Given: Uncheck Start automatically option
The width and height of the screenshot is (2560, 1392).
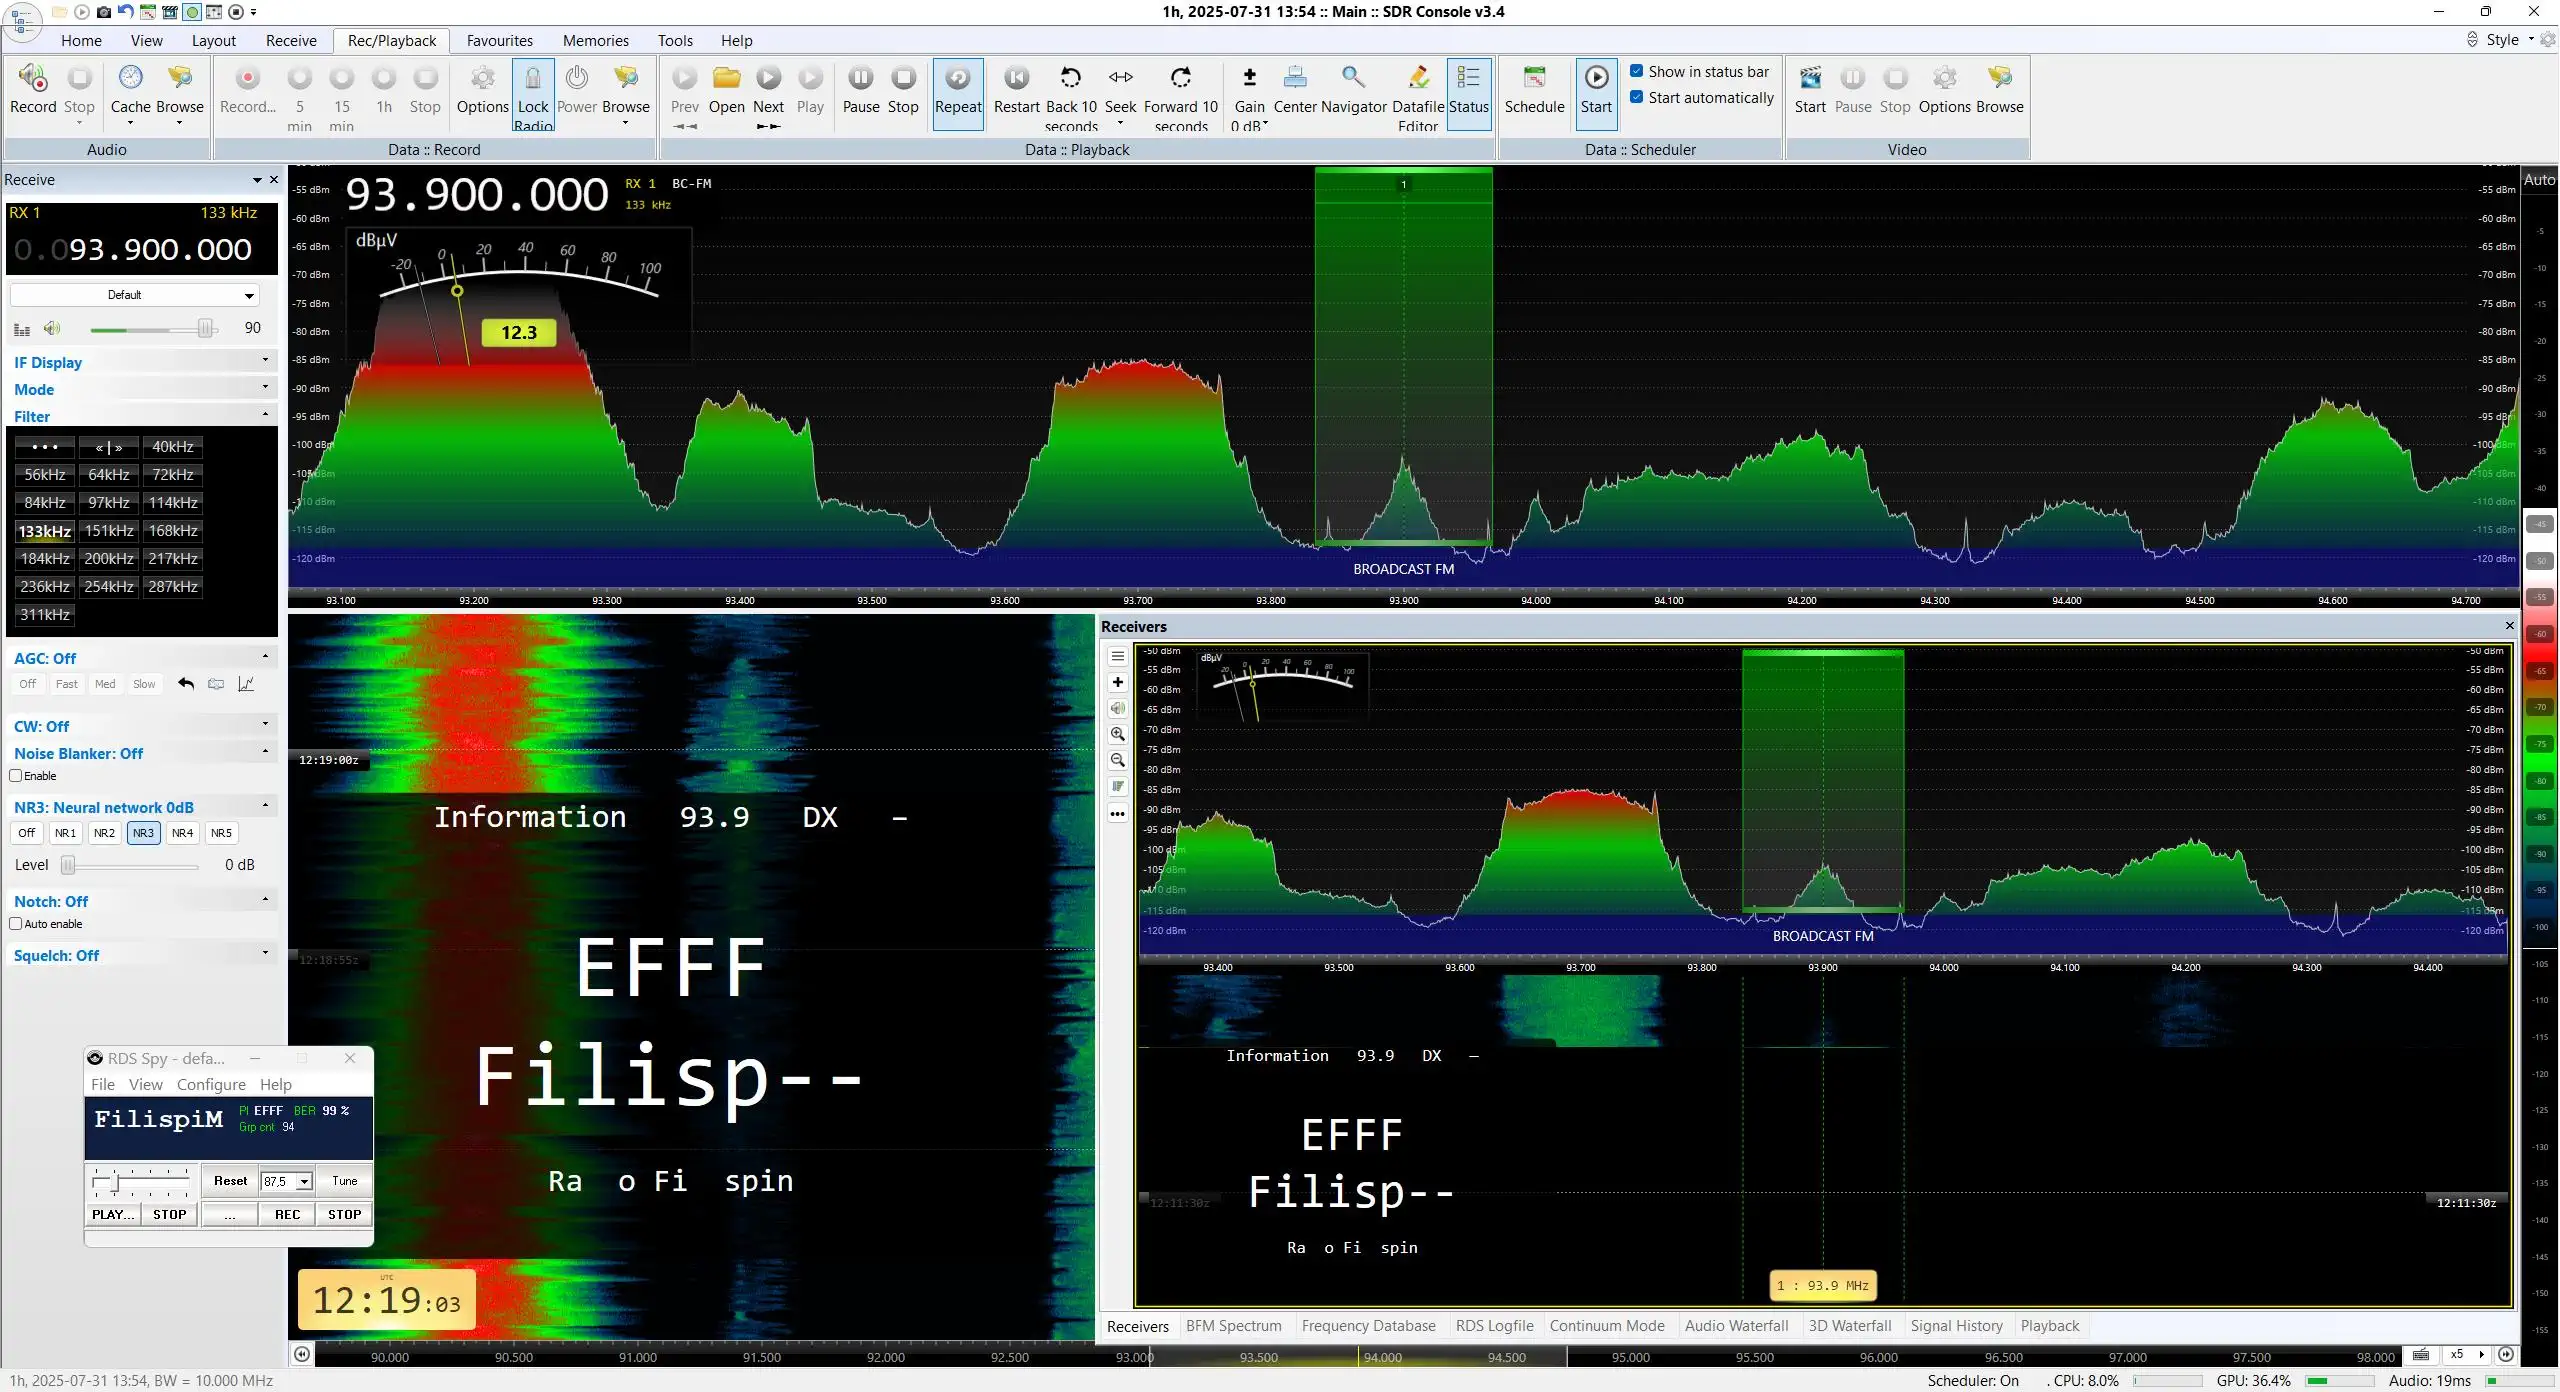Looking at the screenshot, I should [x=1637, y=97].
